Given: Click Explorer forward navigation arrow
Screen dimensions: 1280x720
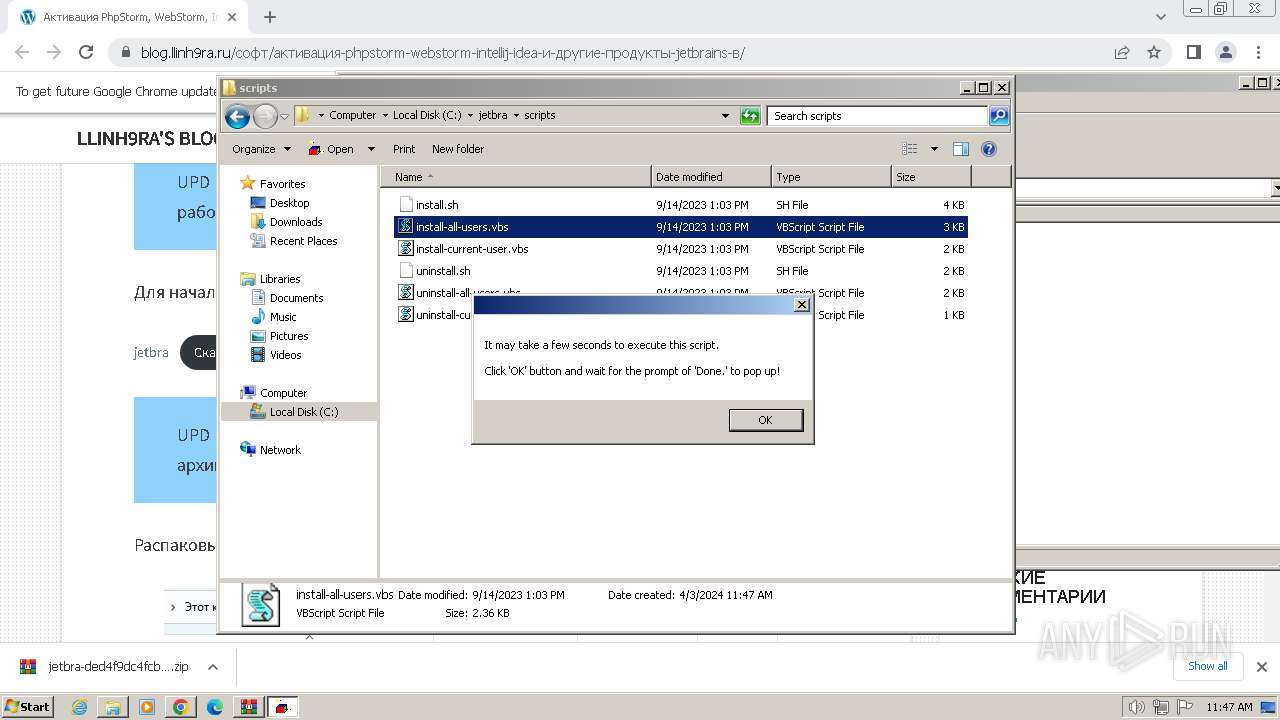Looking at the screenshot, I should tap(265, 116).
